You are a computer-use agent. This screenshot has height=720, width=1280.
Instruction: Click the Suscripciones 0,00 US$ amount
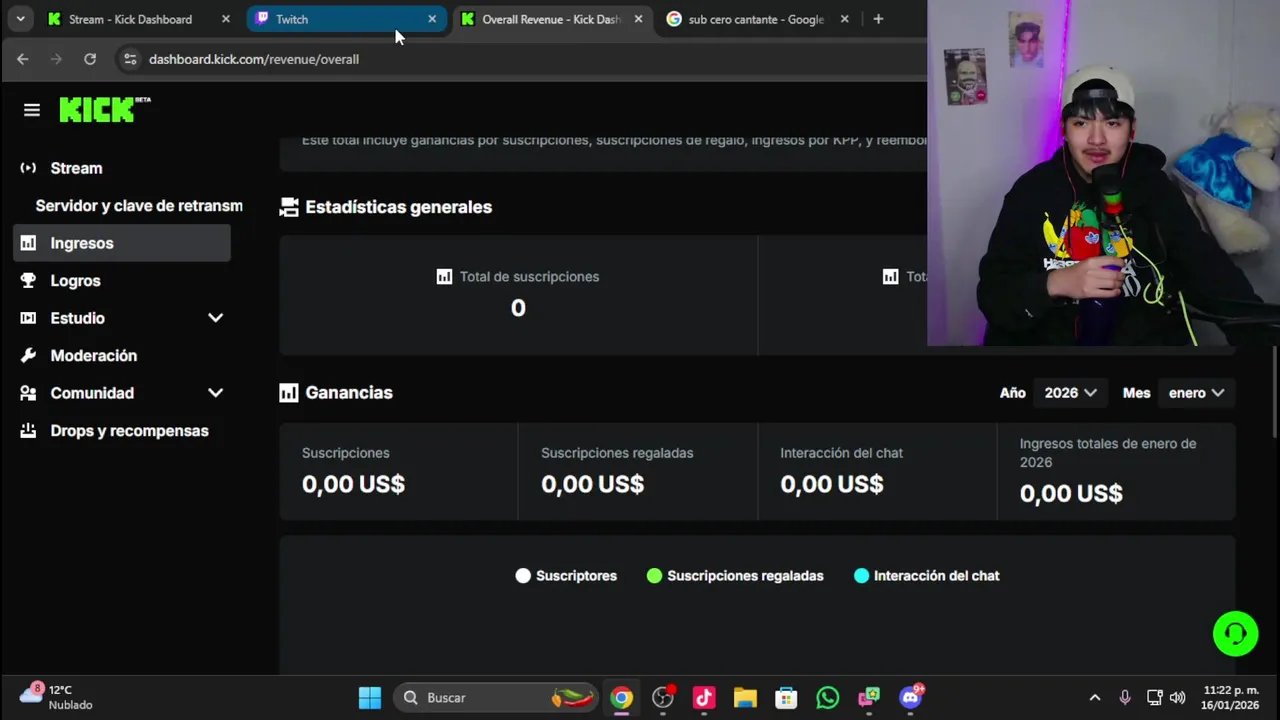[x=353, y=485]
